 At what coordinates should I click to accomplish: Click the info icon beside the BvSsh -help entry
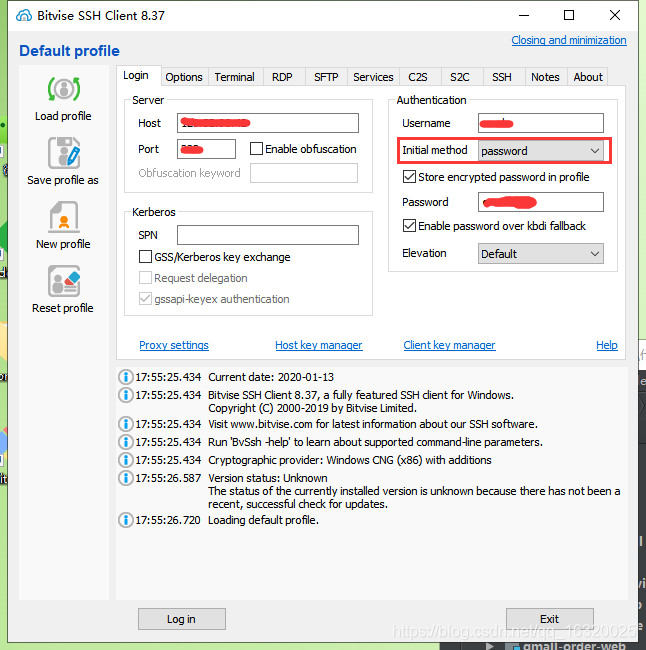126,442
